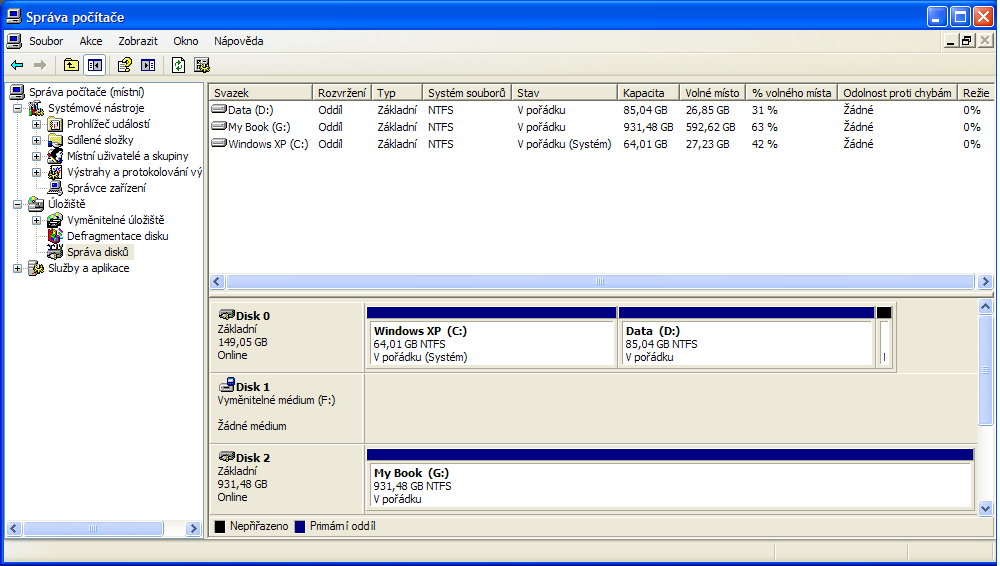Collapse the Systémové nástroje node
1000x566 pixels.
pos(17,108)
